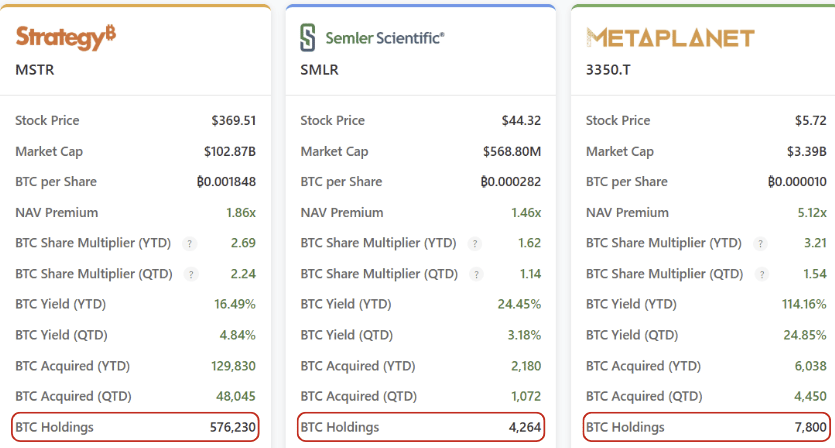Click the Metaplanet logo

tap(669, 38)
